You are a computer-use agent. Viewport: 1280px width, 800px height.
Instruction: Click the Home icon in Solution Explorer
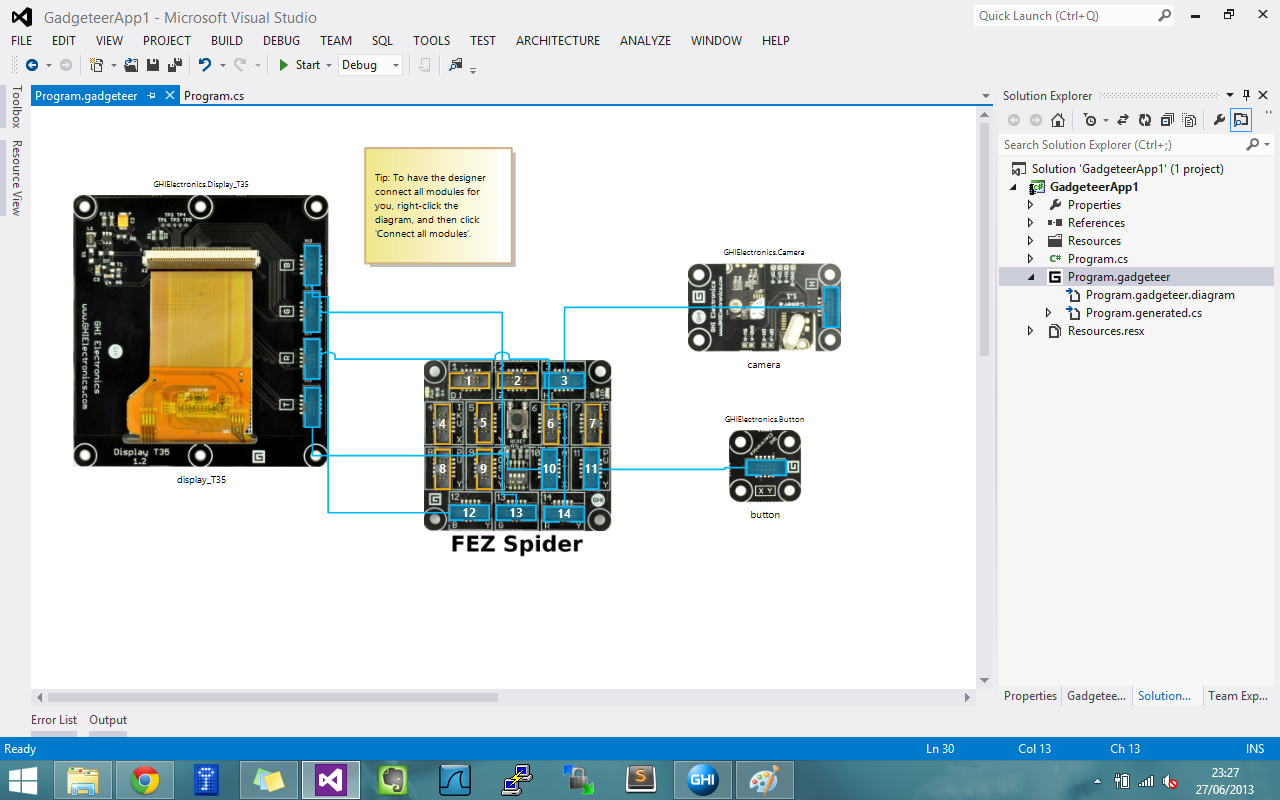click(x=1058, y=119)
